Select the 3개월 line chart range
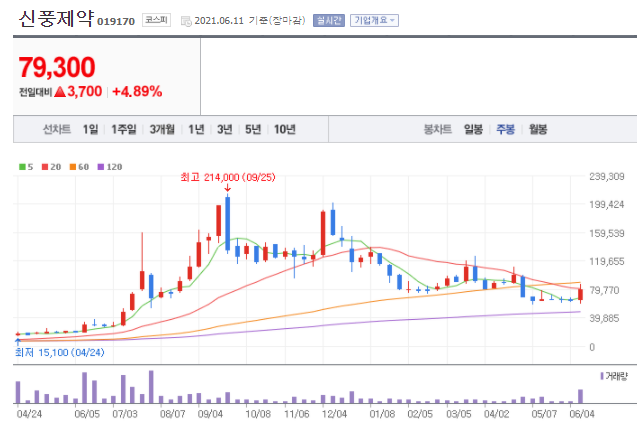The width and height of the screenshot is (637, 433). (x=162, y=129)
